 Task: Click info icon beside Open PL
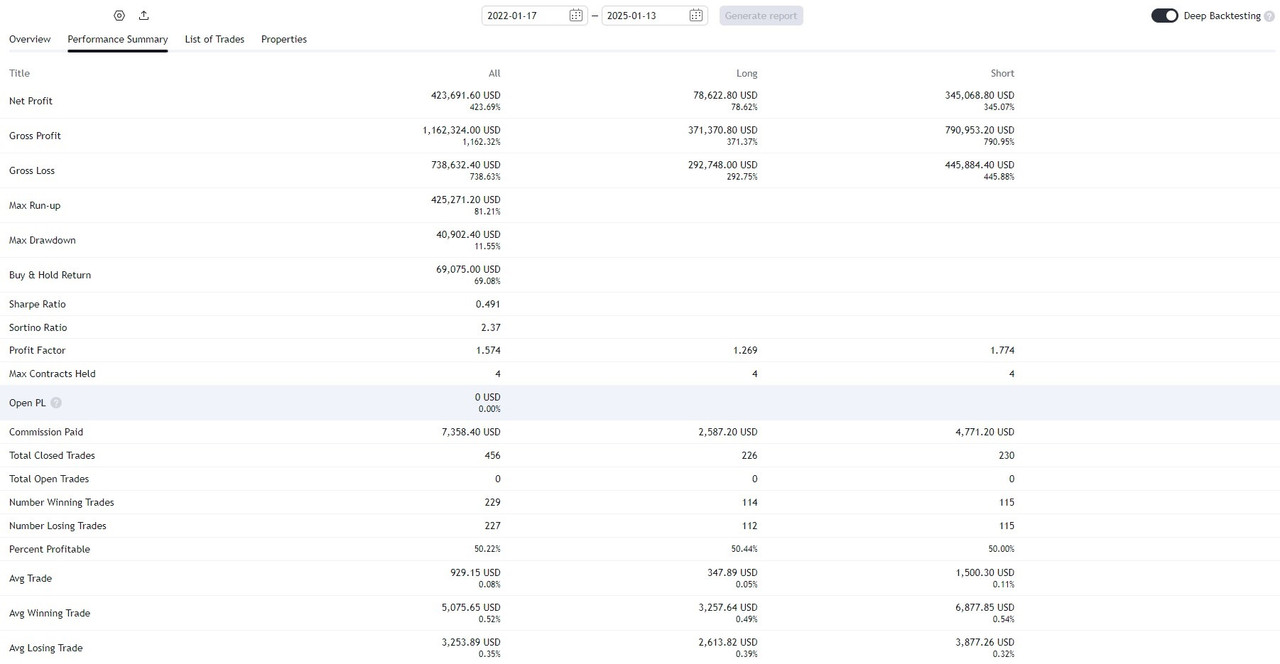click(x=56, y=403)
